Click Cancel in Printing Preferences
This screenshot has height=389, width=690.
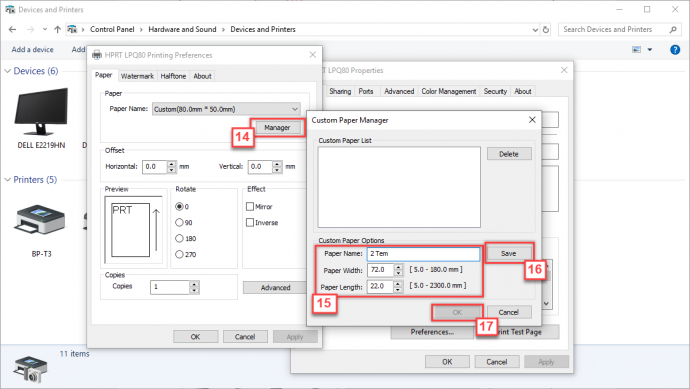(245, 337)
